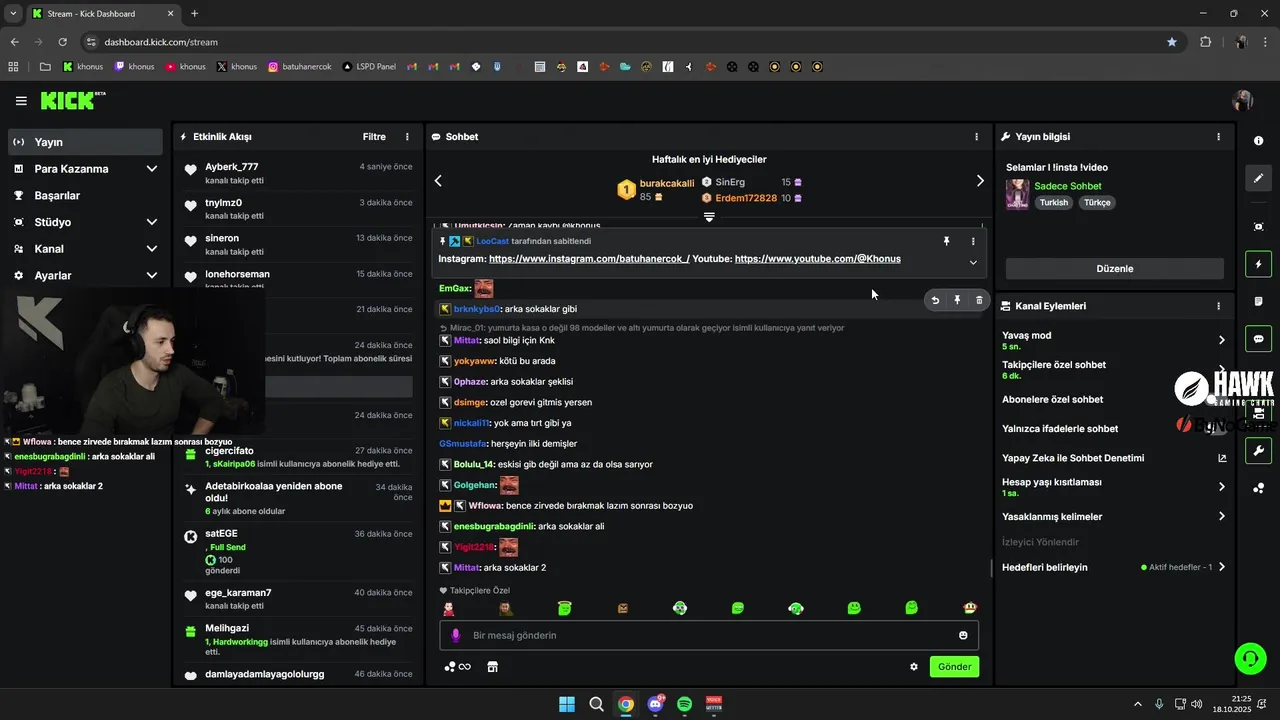Click the document notes icon in right toolbar
1280x720 pixels.
click(1258, 301)
